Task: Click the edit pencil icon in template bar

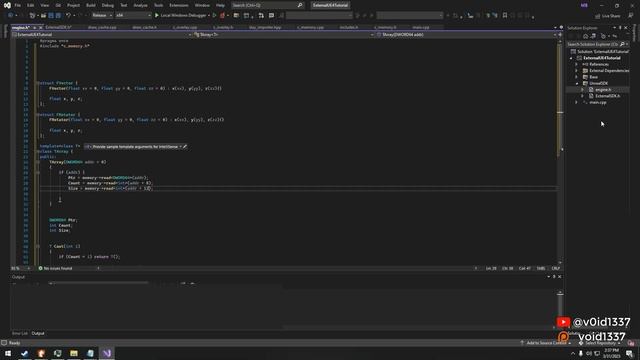Action: [185, 147]
